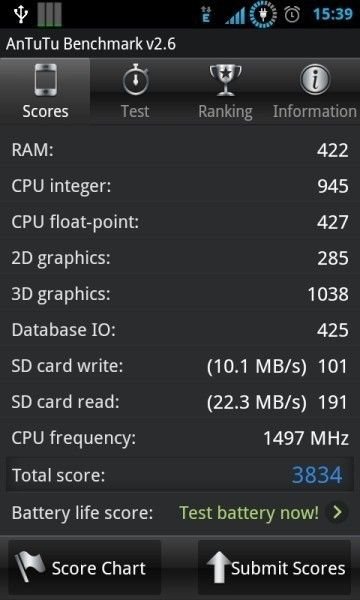The height and width of the screenshot is (600, 360).
Task: Tap the phone icon on Scores tab
Action: 45,80
